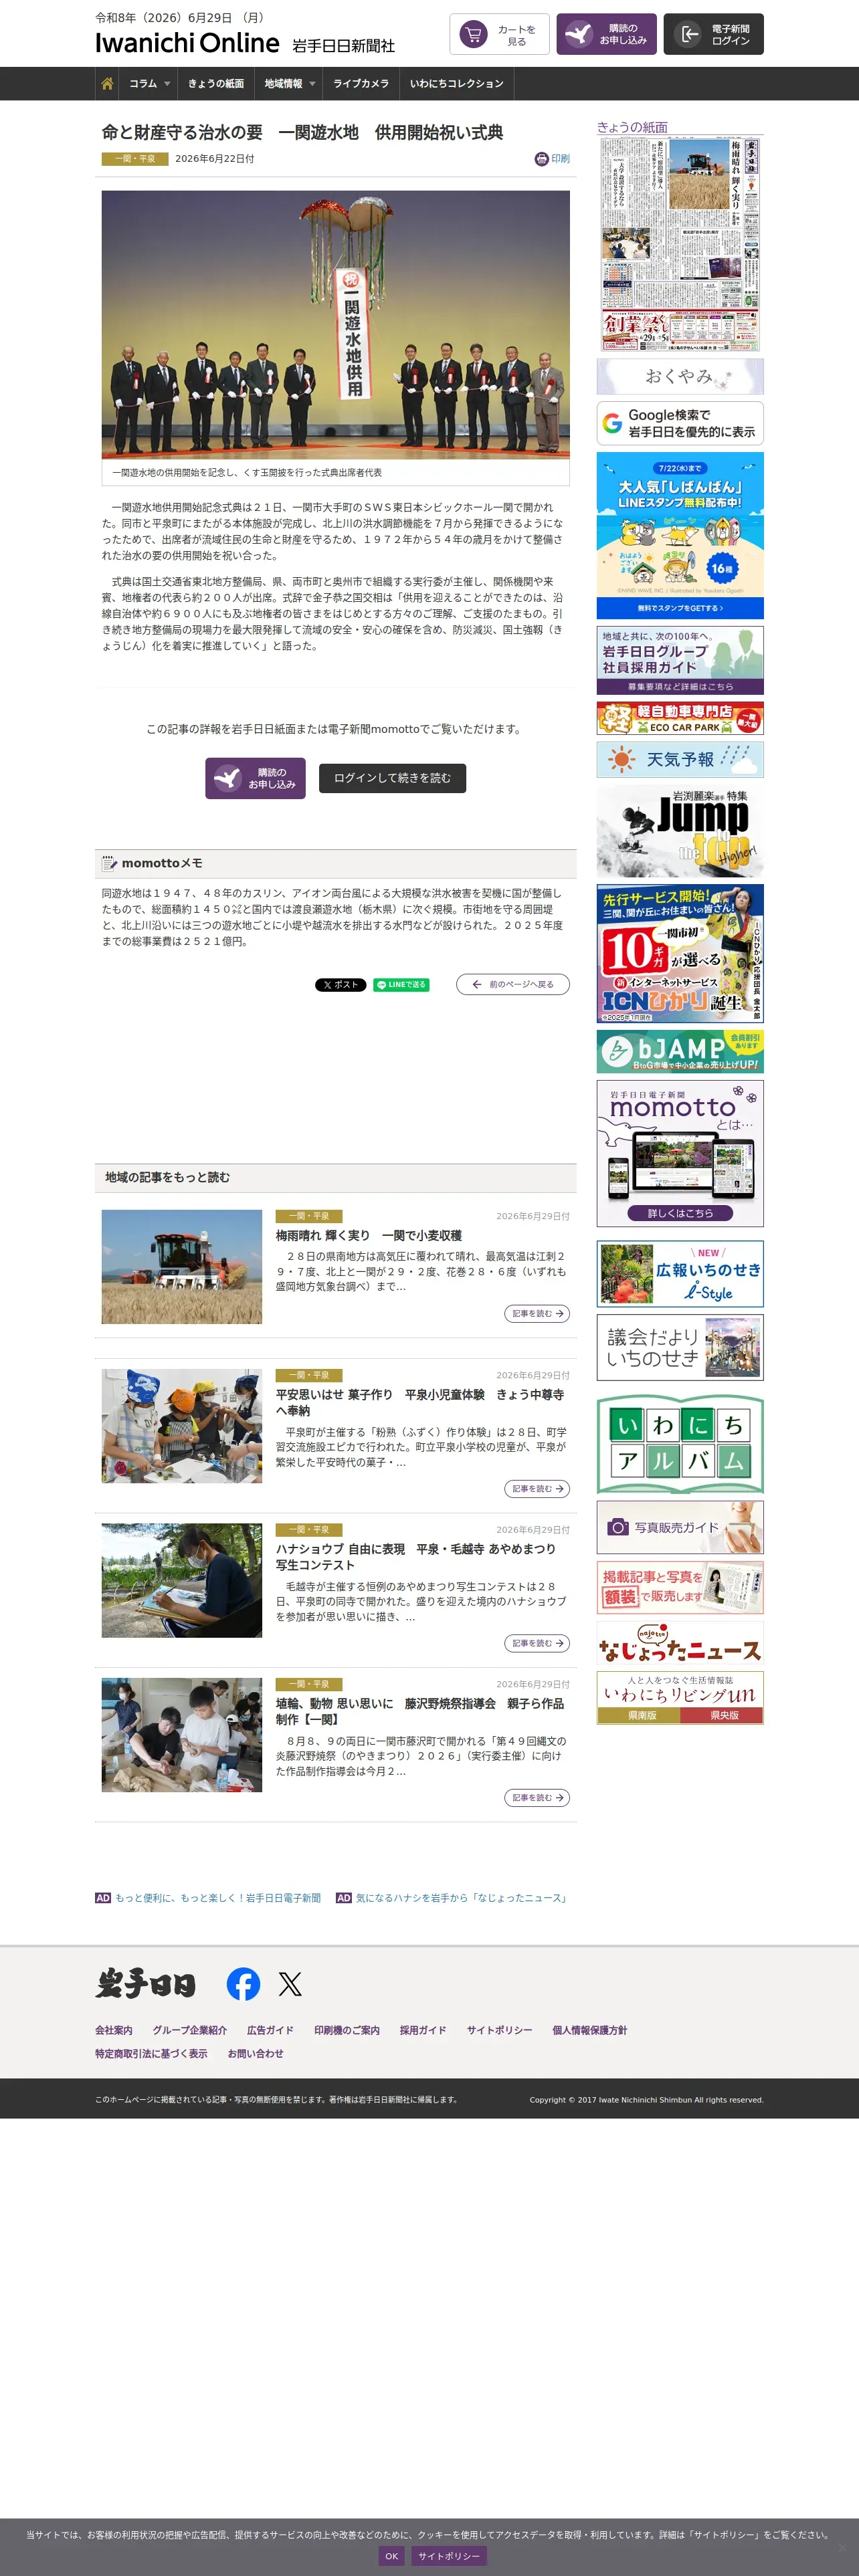This screenshot has height=2576, width=859.
Task: View today's newspaper front page image
Action: [680, 244]
